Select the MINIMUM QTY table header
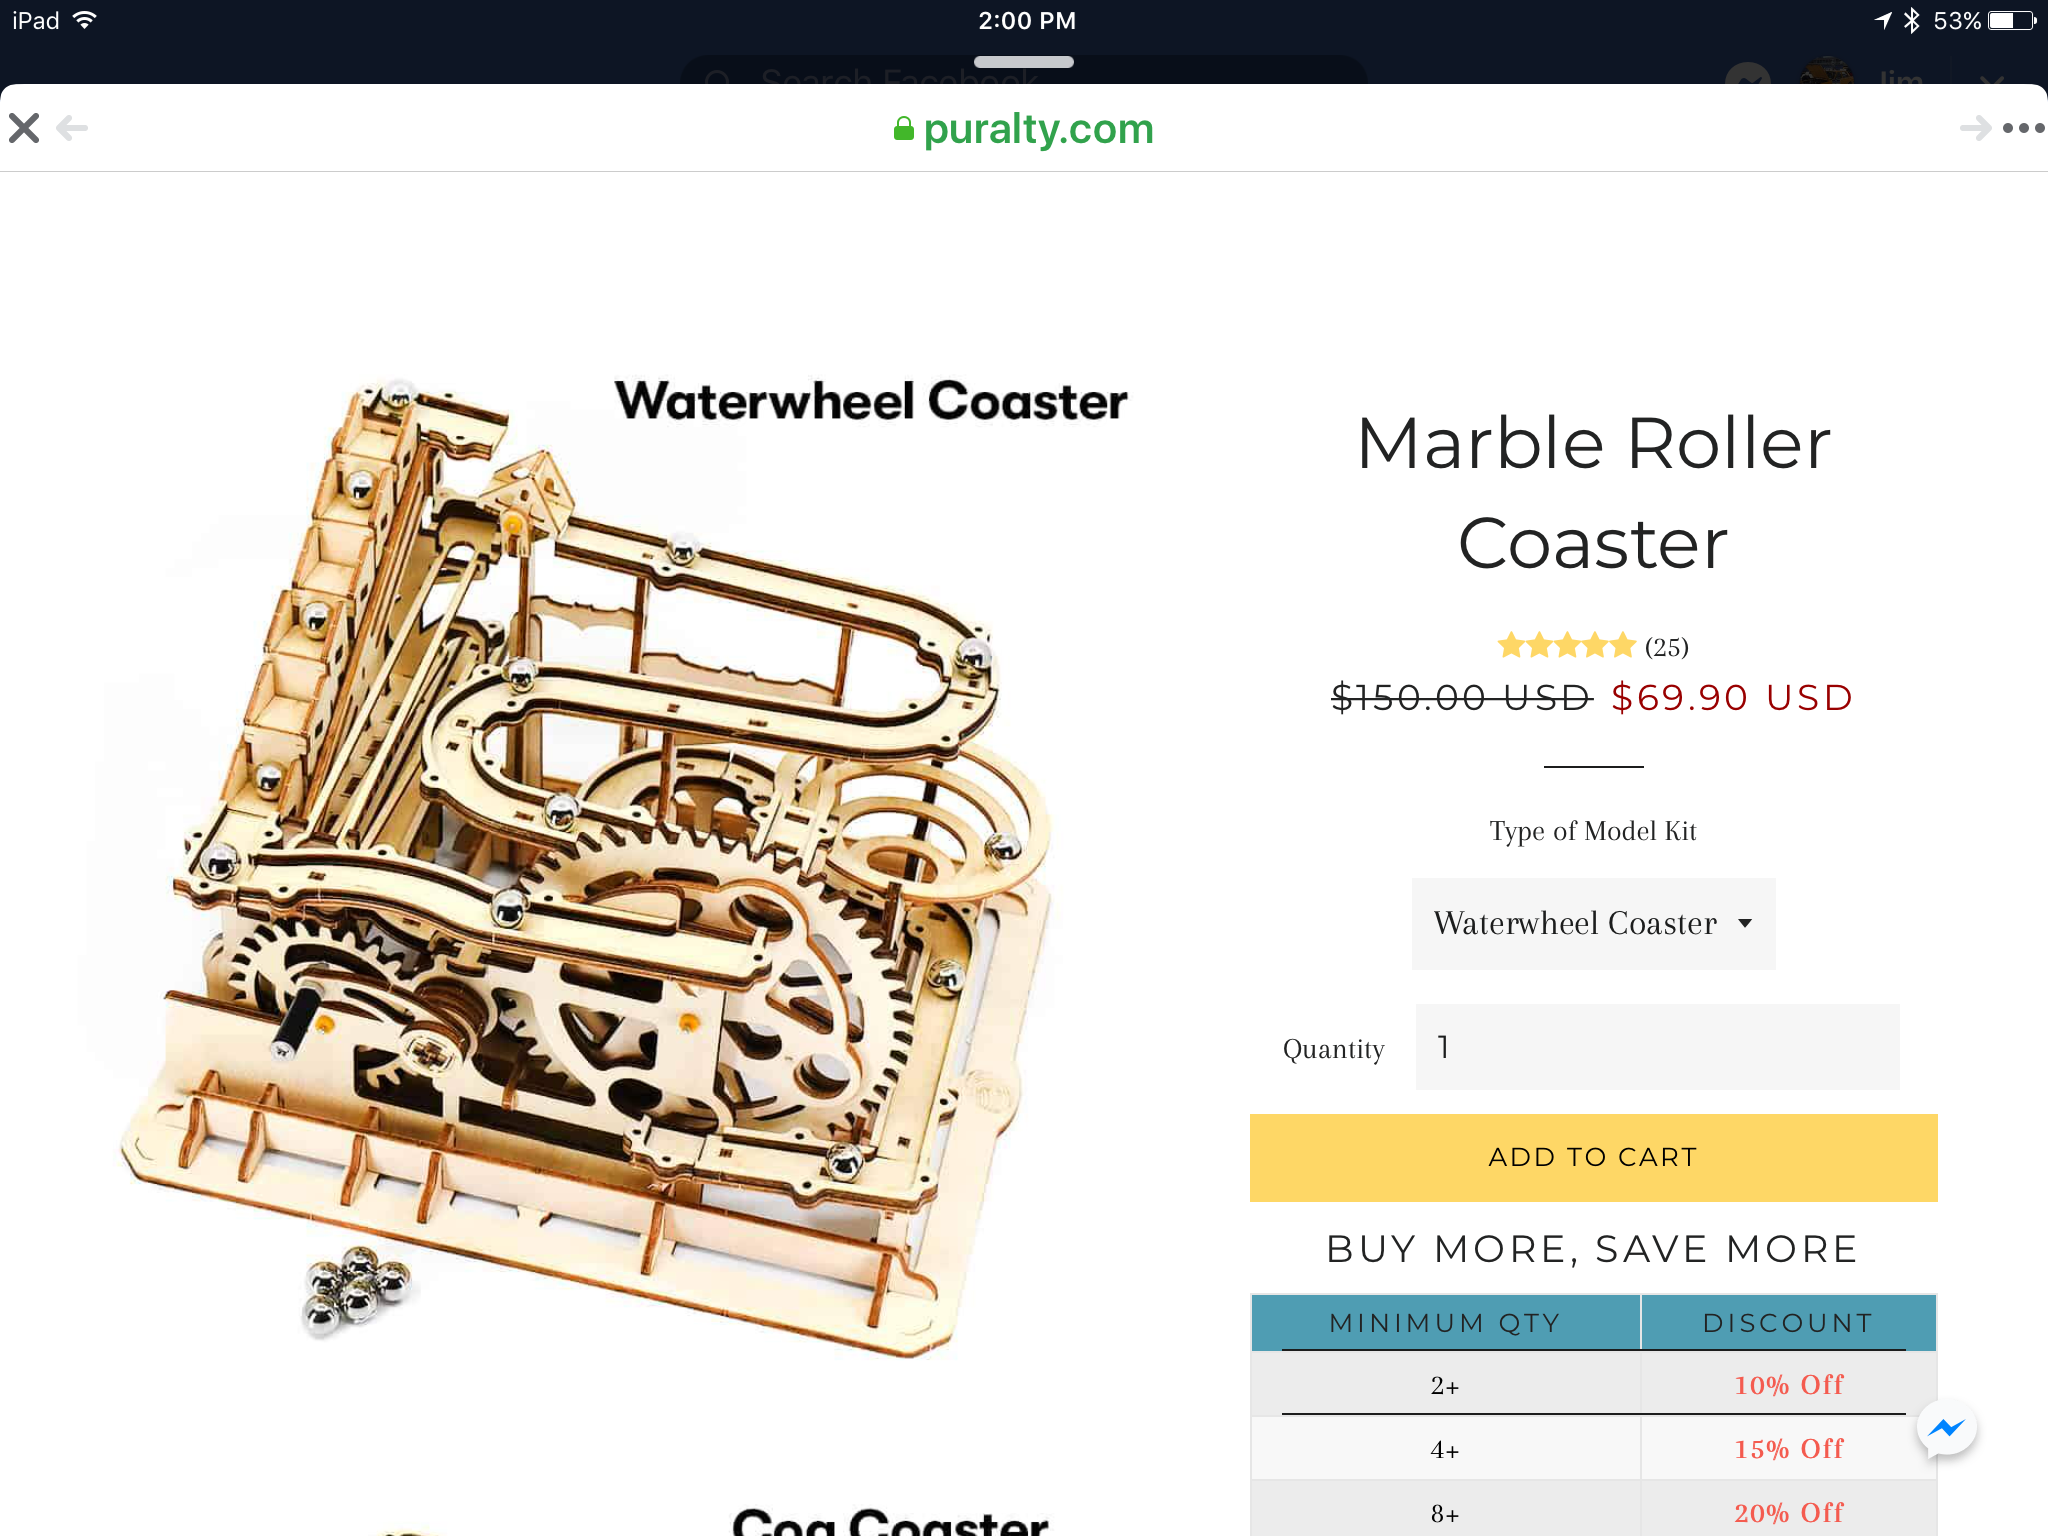The image size is (2048, 1536). [1445, 1322]
